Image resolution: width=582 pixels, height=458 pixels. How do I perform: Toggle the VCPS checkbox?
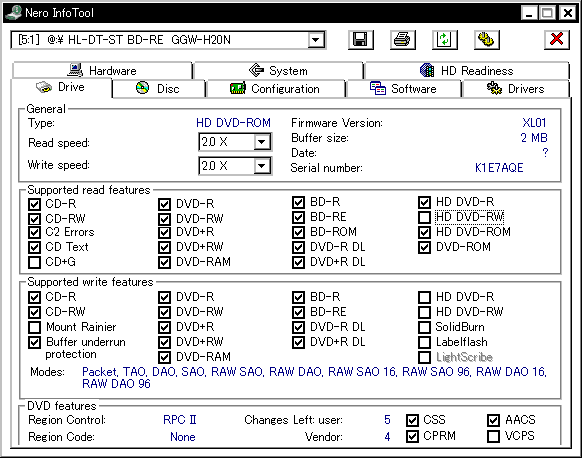coord(493,436)
